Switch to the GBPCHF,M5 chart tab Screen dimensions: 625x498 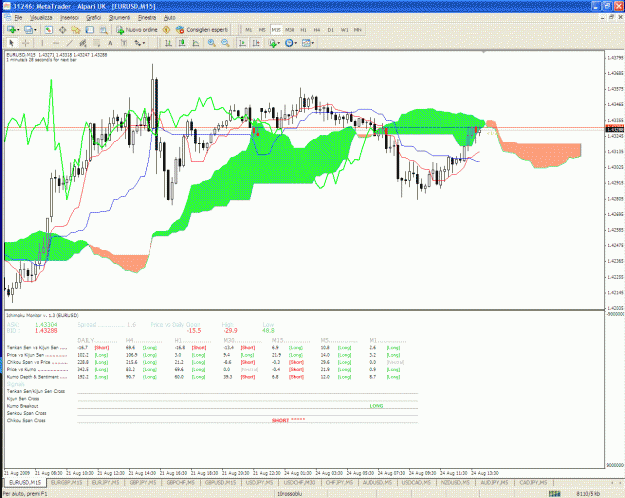click(181, 482)
